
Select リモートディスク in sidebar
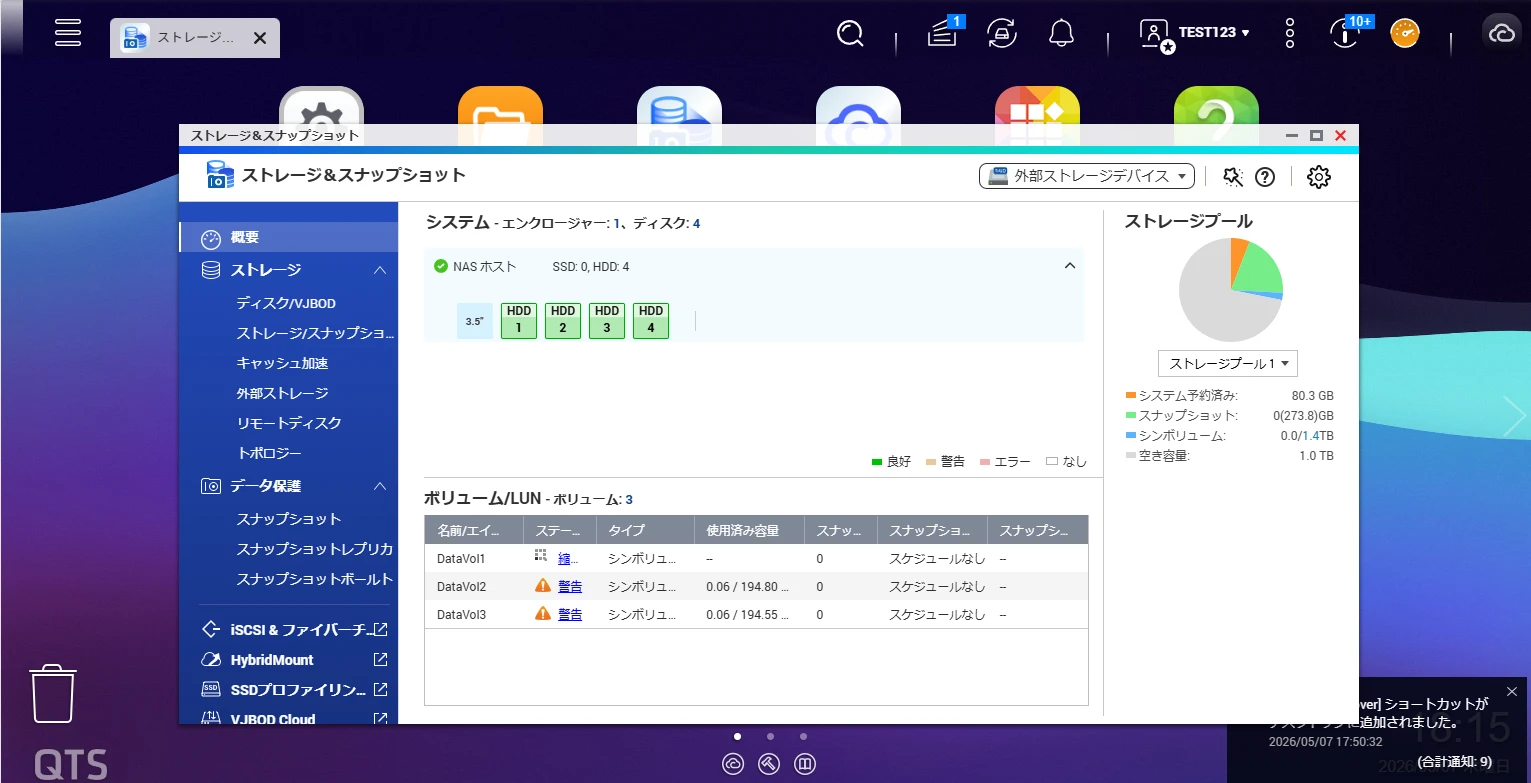[289, 423]
